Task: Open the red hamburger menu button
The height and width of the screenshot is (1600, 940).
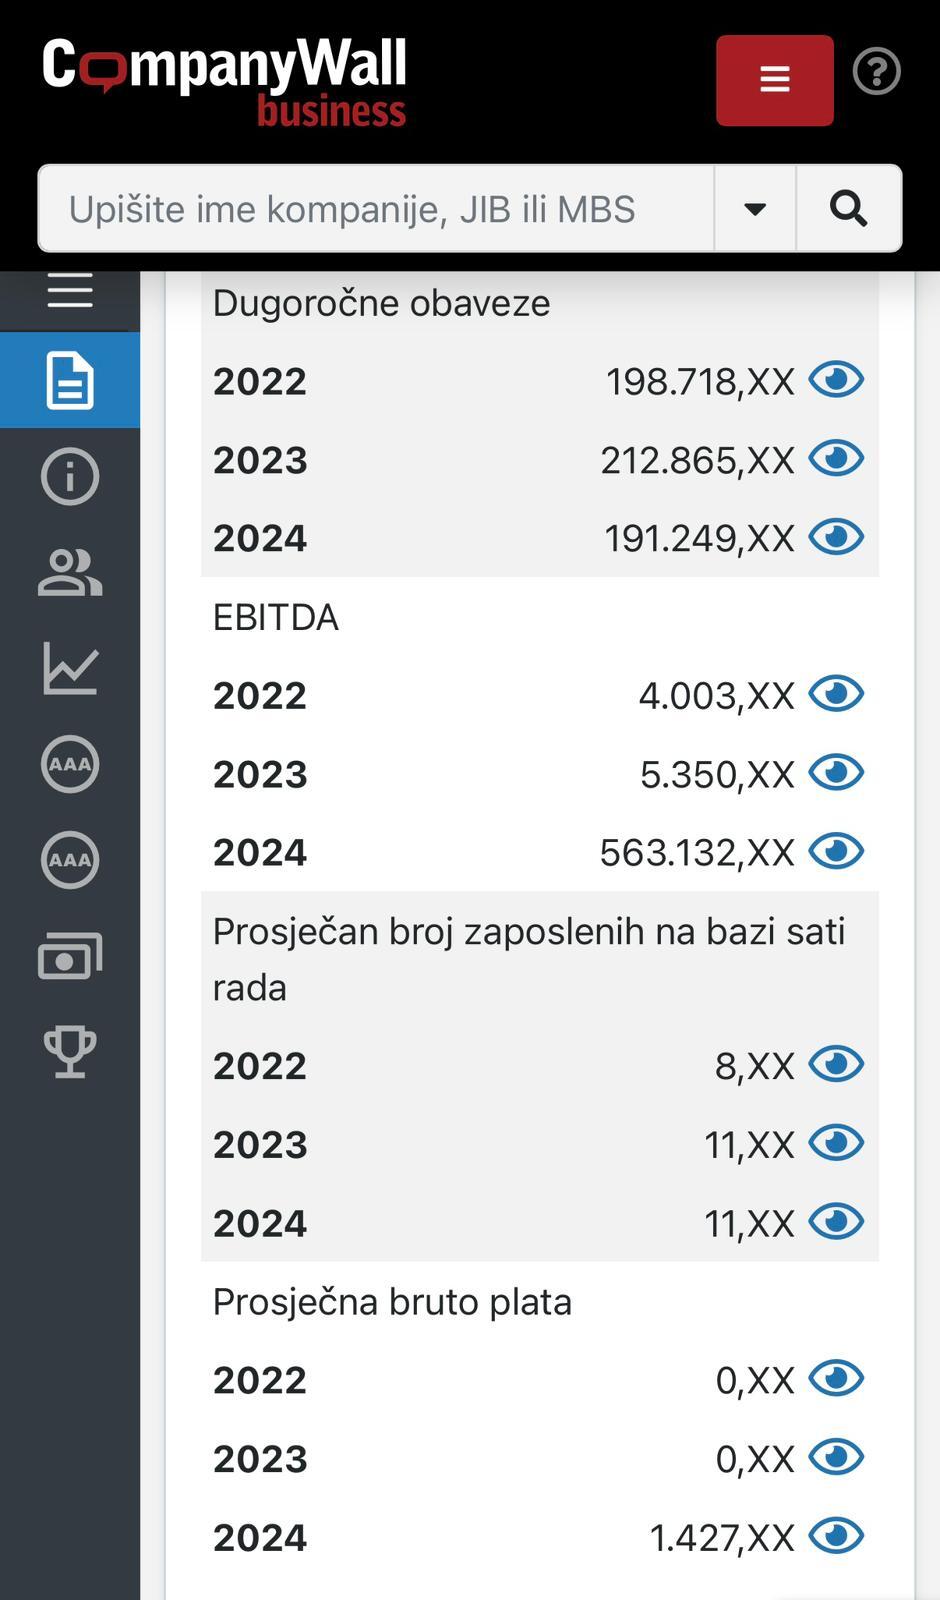Action: 774,80
